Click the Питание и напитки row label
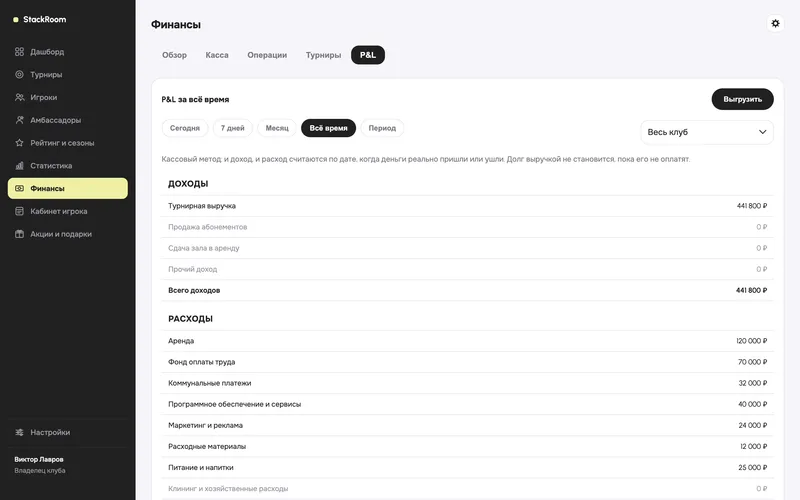 pos(201,467)
